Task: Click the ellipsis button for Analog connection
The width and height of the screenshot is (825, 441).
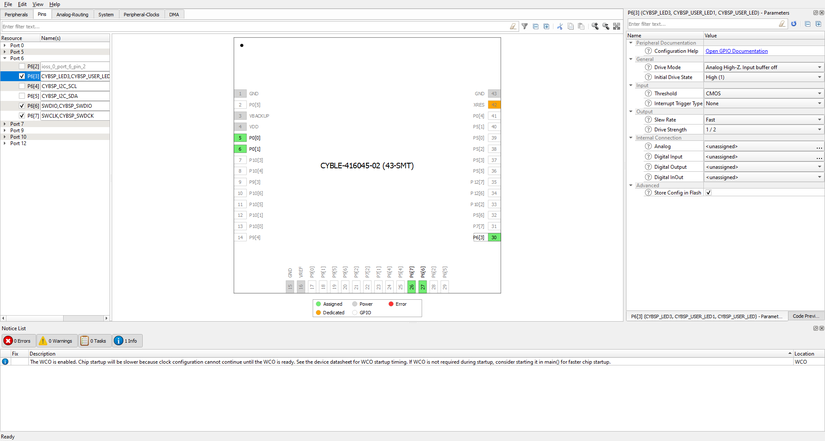Action: (819, 147)
